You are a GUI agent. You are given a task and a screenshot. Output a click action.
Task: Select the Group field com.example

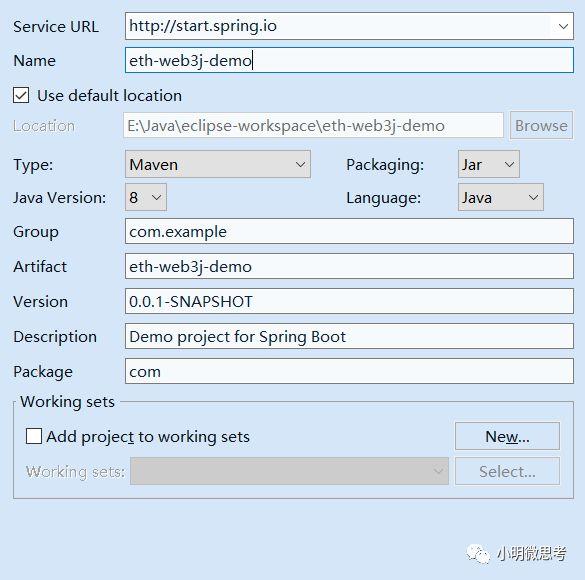point(349,232)
